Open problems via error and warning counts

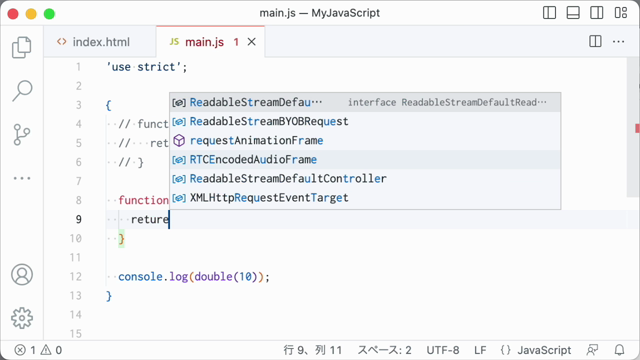(x=38, y=350)
